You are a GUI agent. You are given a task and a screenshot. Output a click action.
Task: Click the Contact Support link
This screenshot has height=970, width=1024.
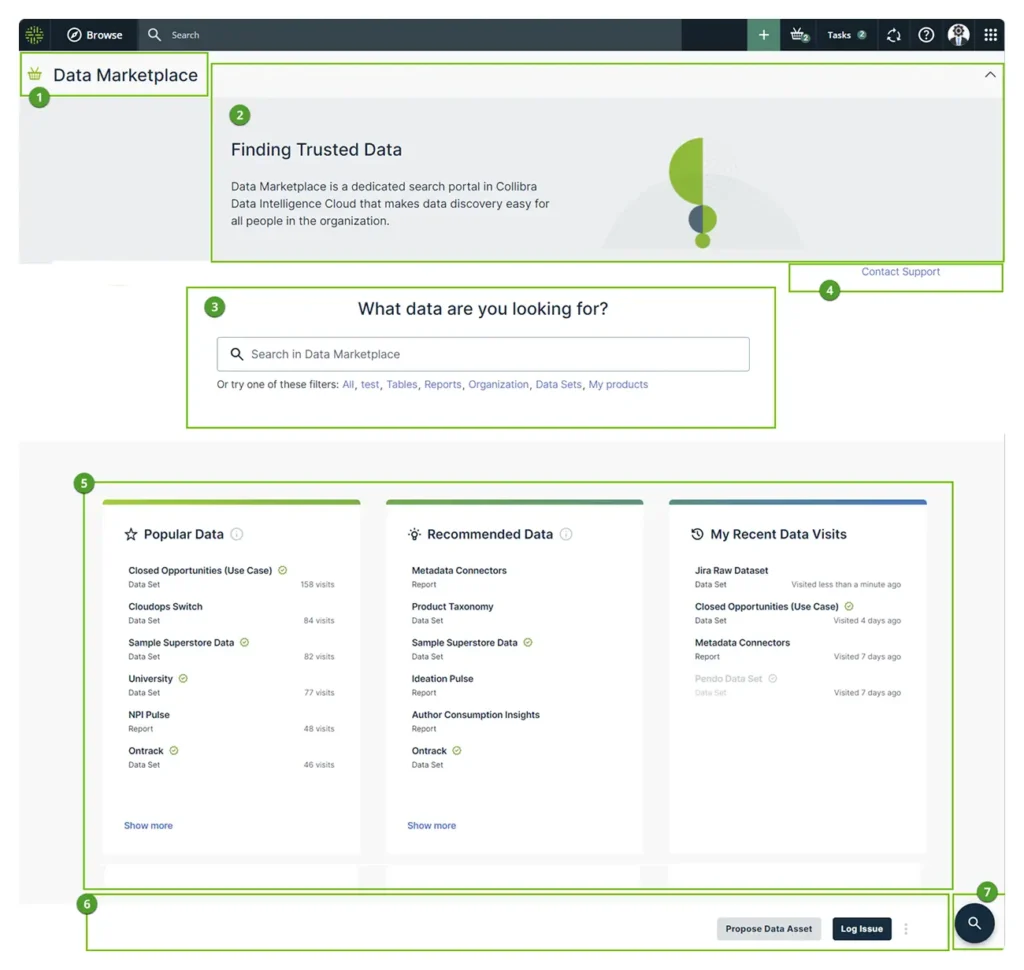[900, 272]
